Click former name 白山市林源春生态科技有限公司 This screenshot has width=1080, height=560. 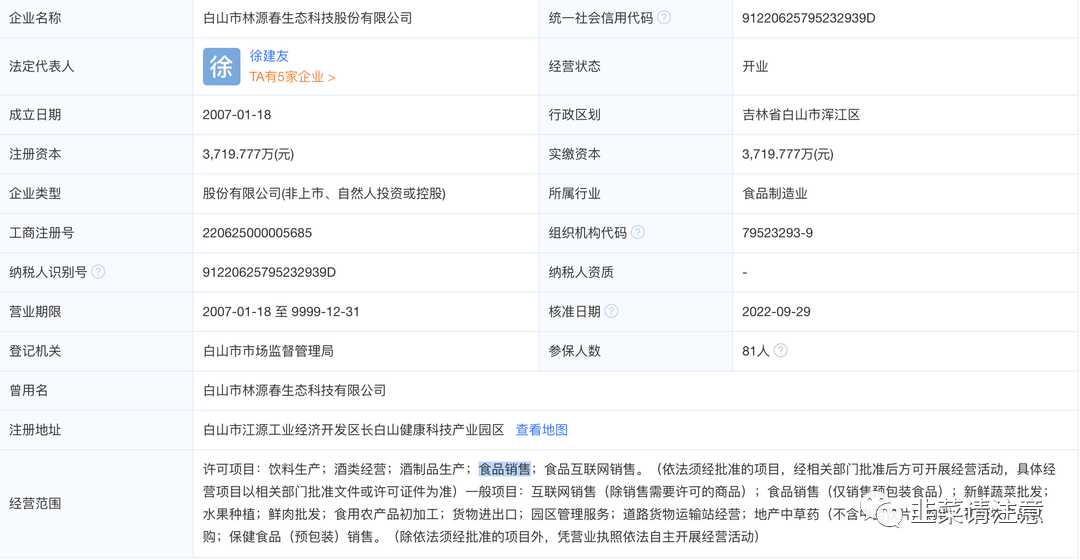pyautogui.click(x=294, y=391)
